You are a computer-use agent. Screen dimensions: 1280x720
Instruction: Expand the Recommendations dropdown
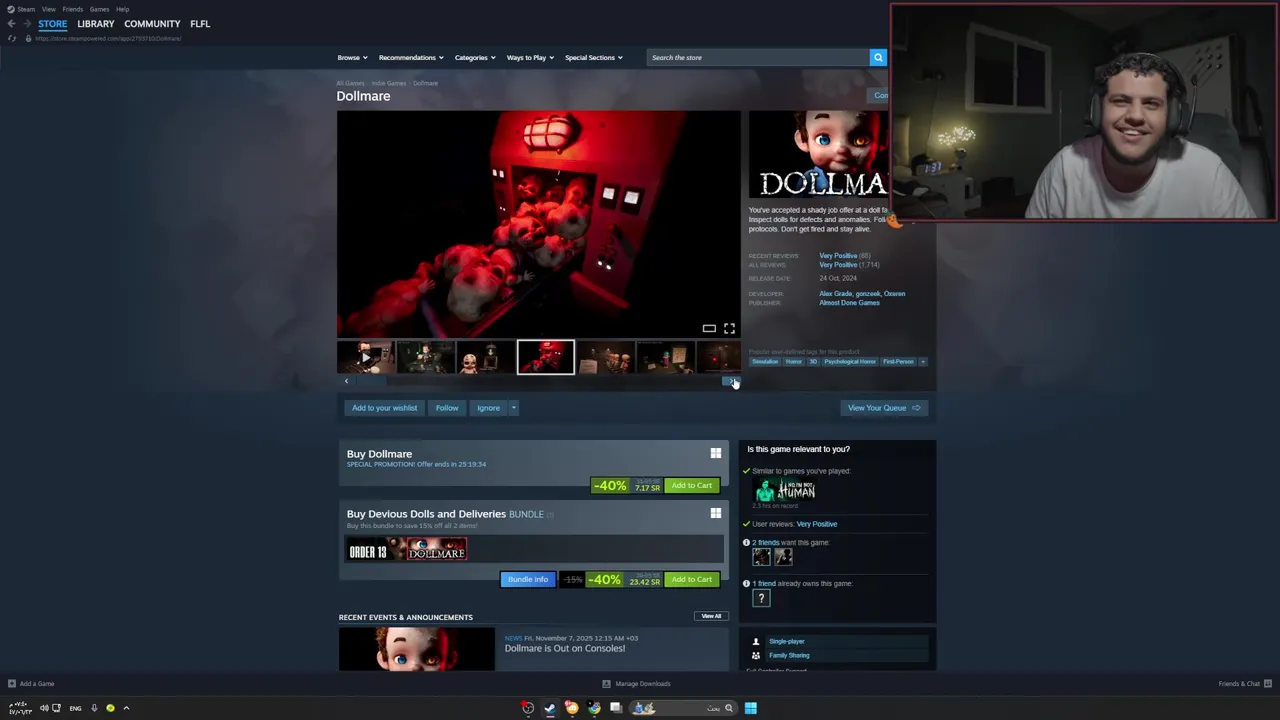[411, 57]
